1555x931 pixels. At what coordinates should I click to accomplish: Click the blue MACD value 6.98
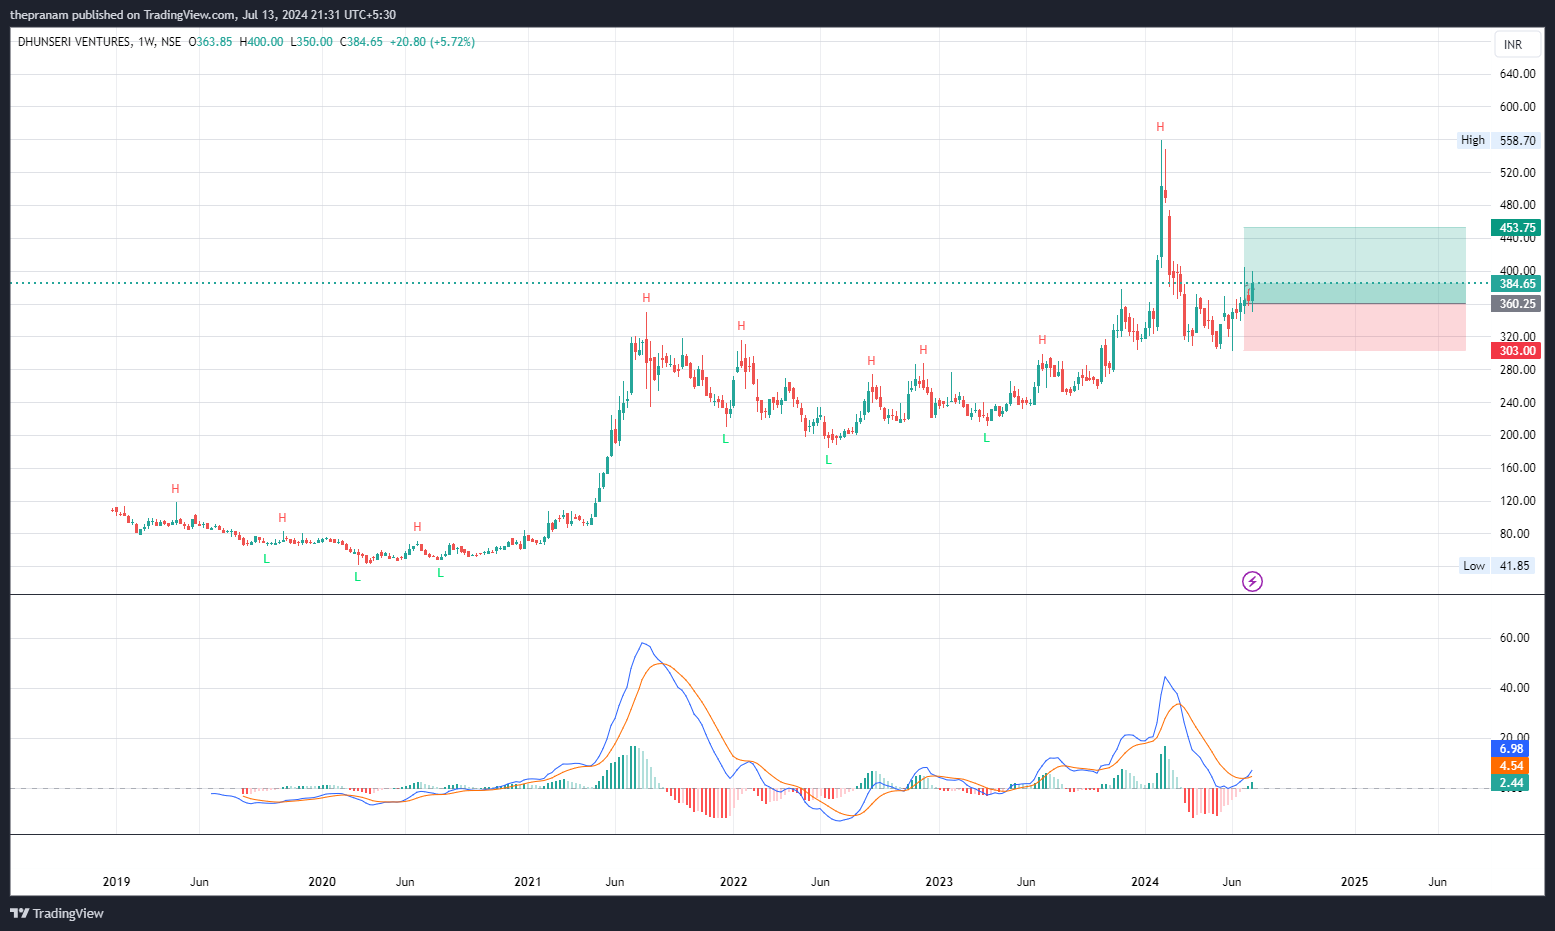pos(1510,749)
